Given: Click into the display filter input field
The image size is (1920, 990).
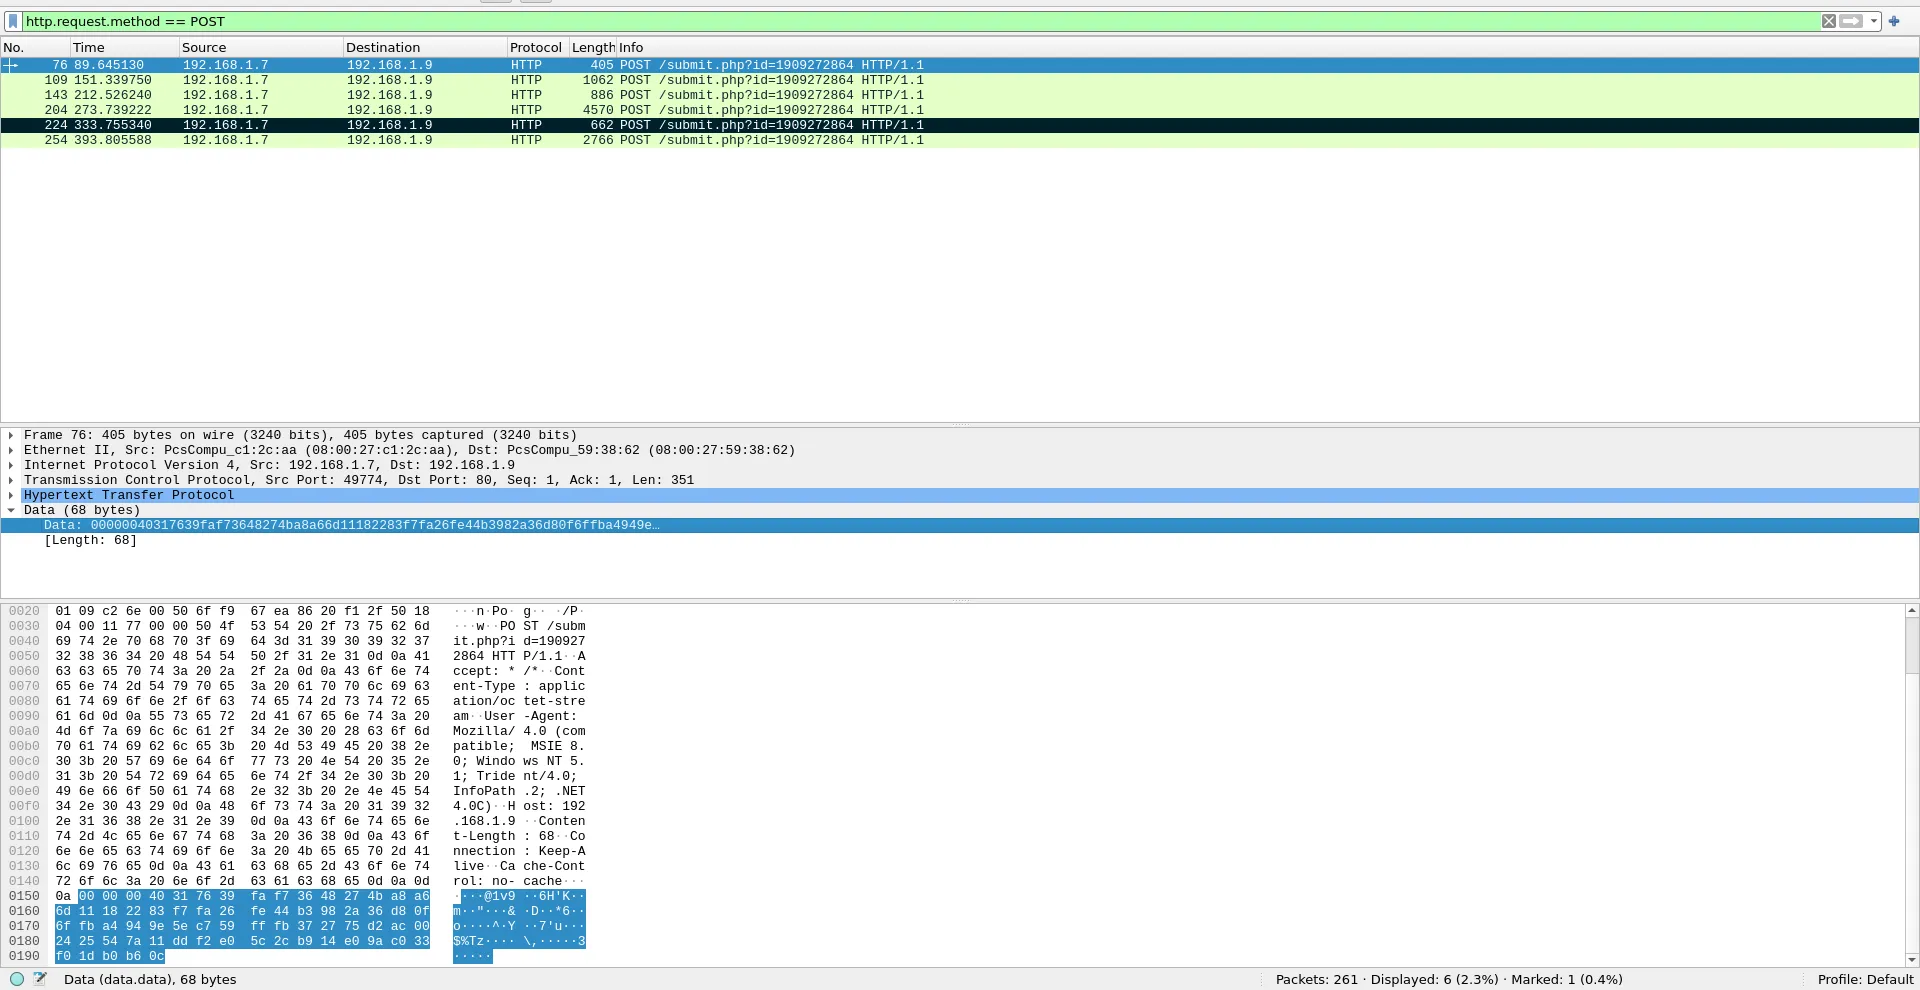Looking at the screenshot, I should 920,21.
